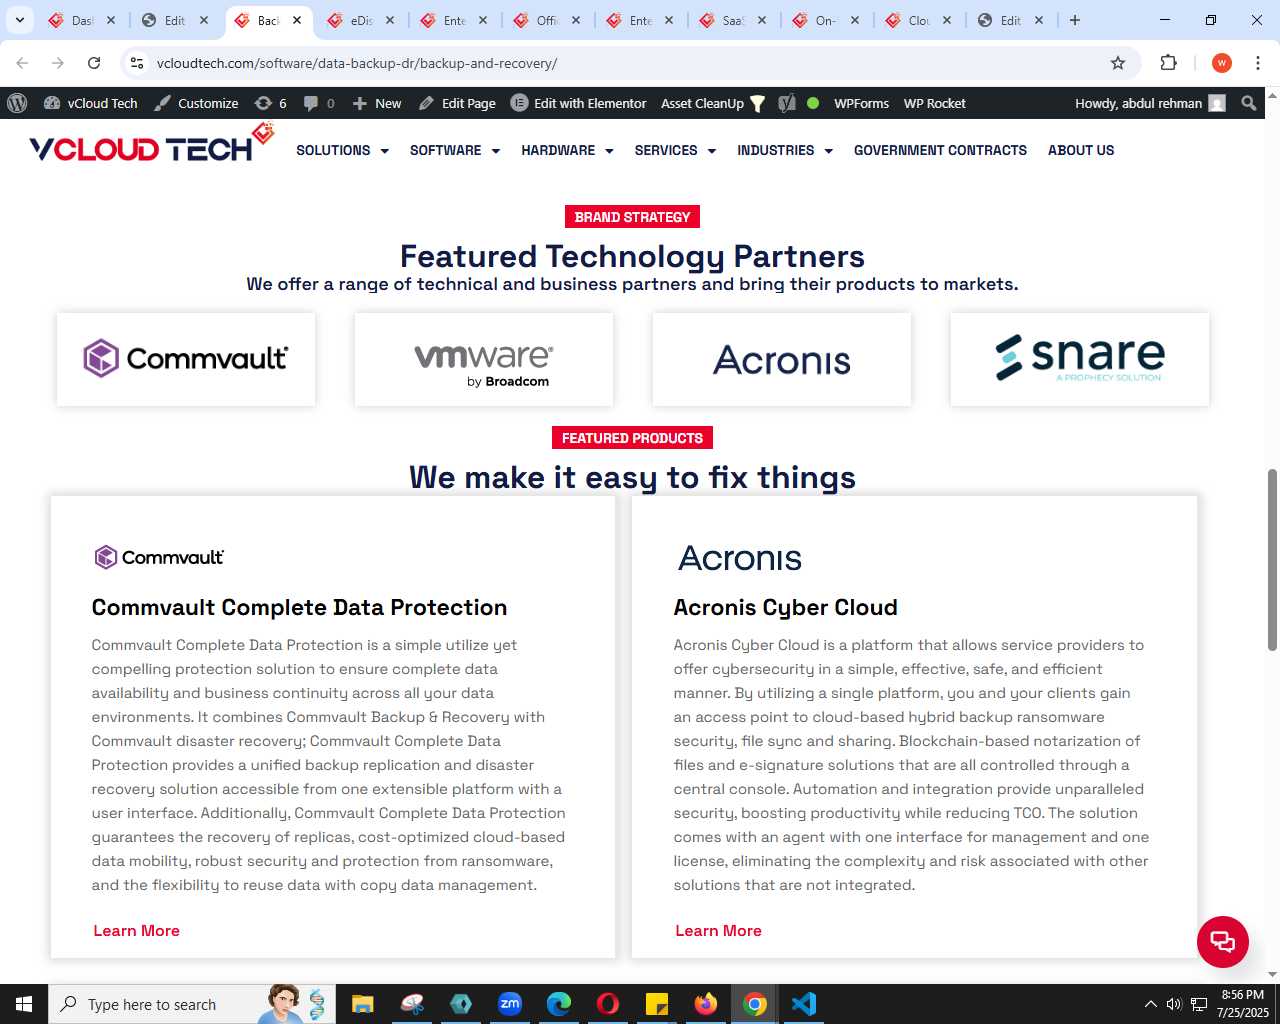Open the Chrome profile avatar
Image resolution: width=1280 pixels, height=1024 pixels.
point(1221,63)
